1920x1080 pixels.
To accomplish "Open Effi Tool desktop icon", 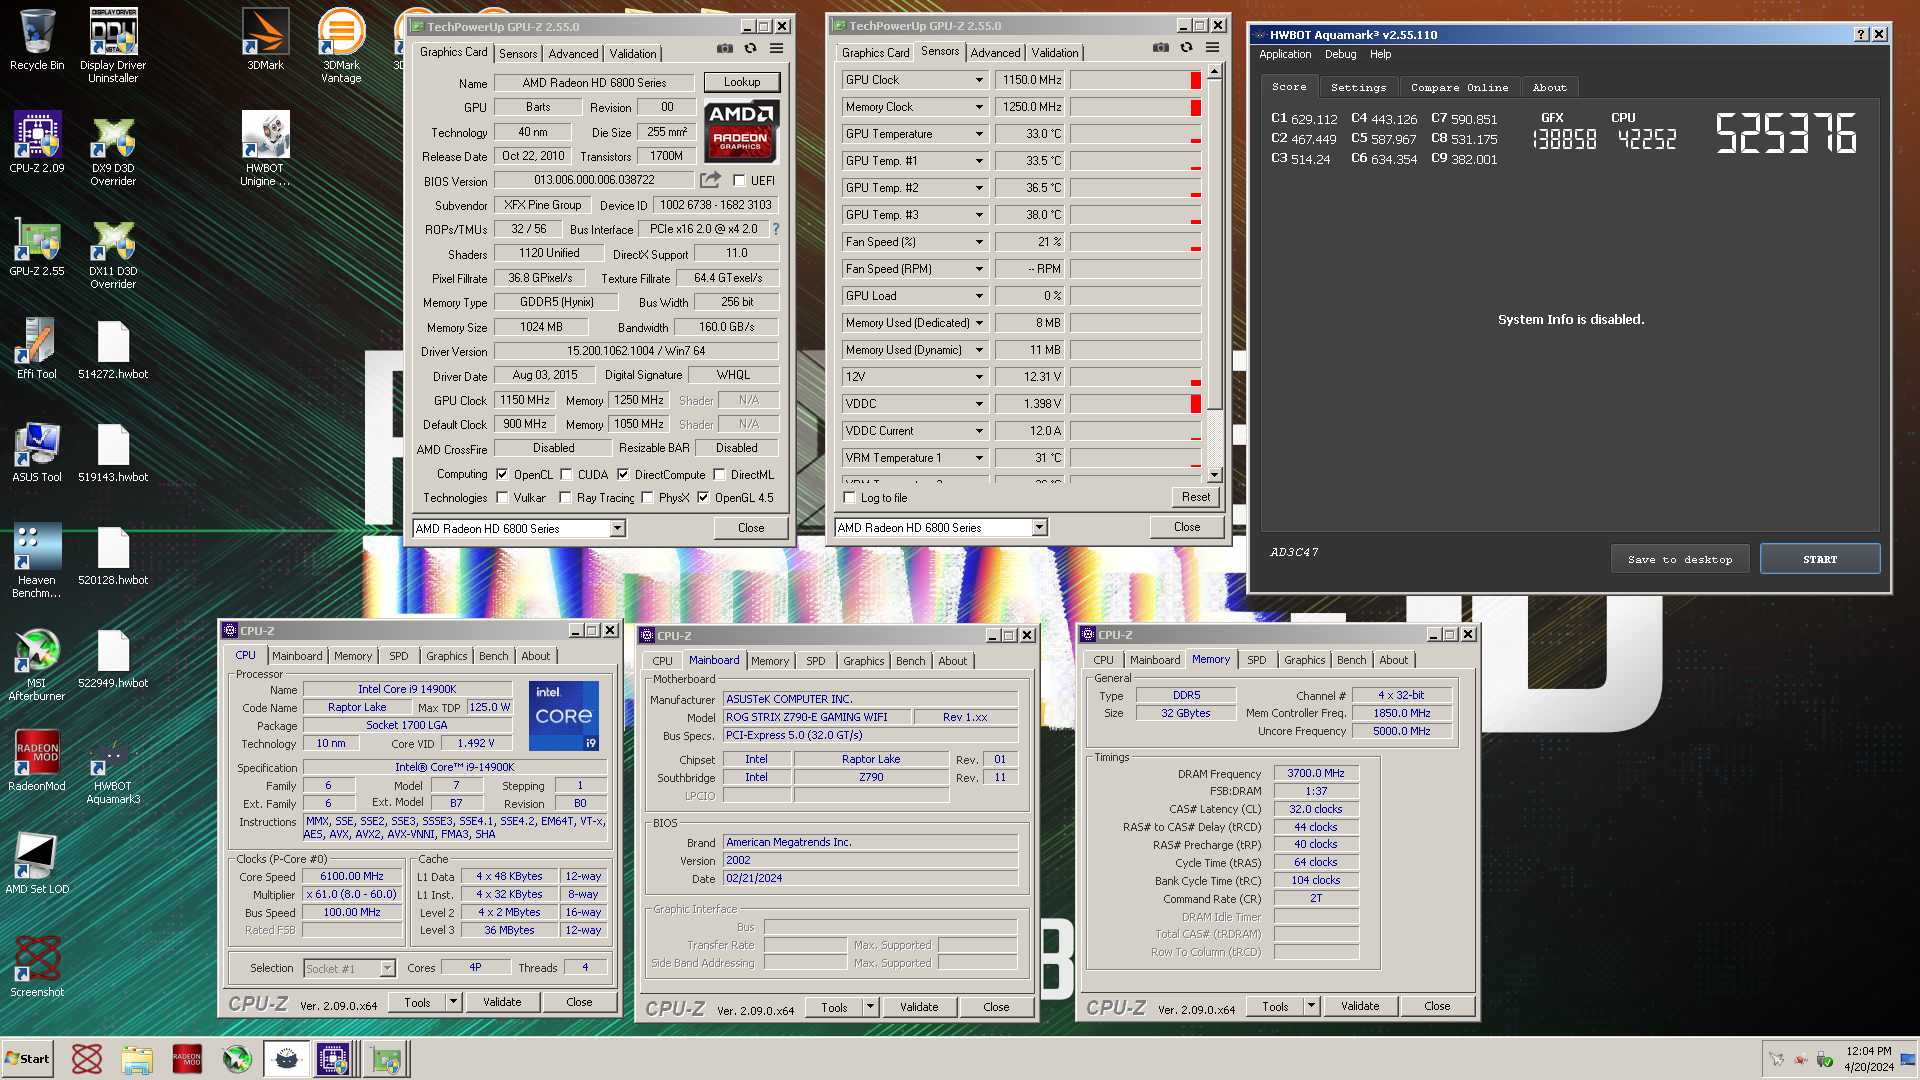I will coord(37,348).
